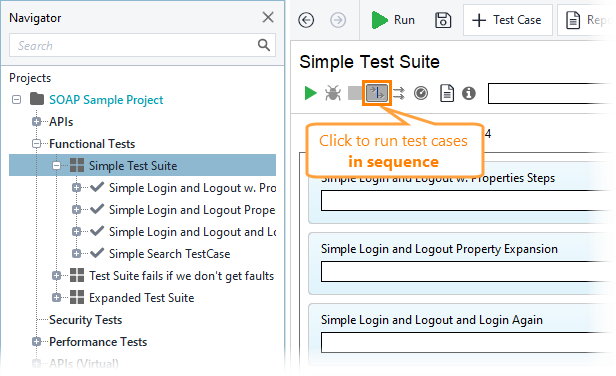Select Security Tests in the tree
Viewport: 616px width, 376px height.
pos(86,320)
